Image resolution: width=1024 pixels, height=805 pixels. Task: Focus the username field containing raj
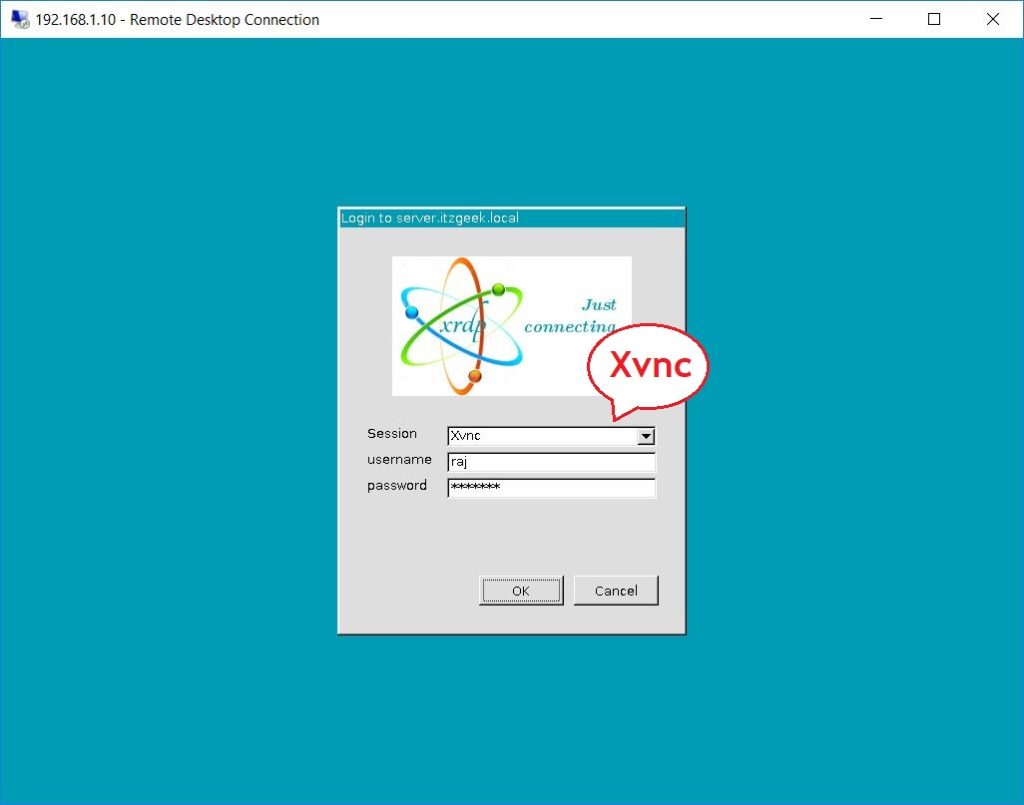(551, 462)
